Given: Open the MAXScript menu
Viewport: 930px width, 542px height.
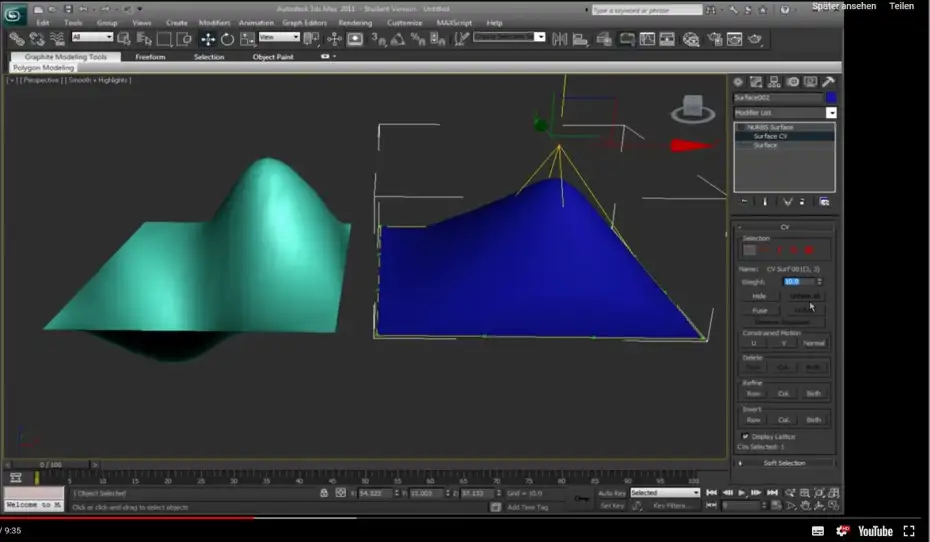Looking at the screenshot, I should click(x=454, y=23).
